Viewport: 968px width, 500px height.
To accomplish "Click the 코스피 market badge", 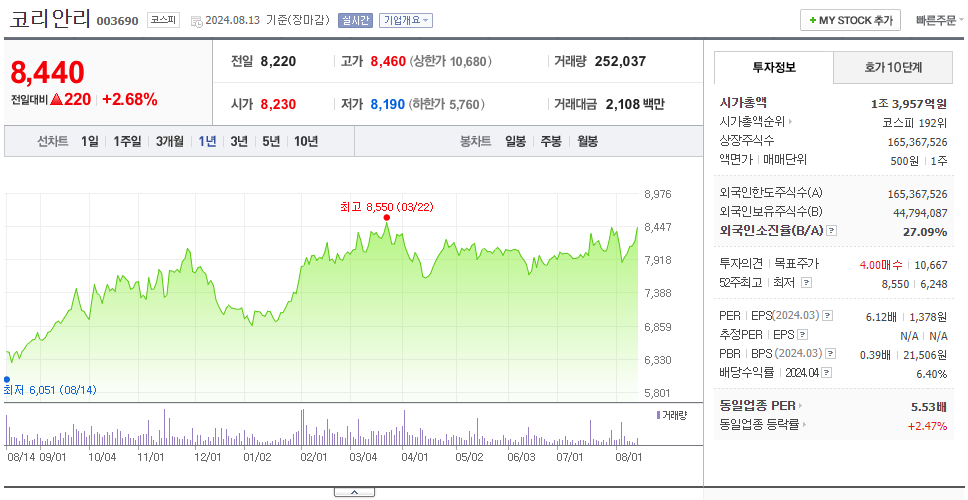I will tap(163, 20).
